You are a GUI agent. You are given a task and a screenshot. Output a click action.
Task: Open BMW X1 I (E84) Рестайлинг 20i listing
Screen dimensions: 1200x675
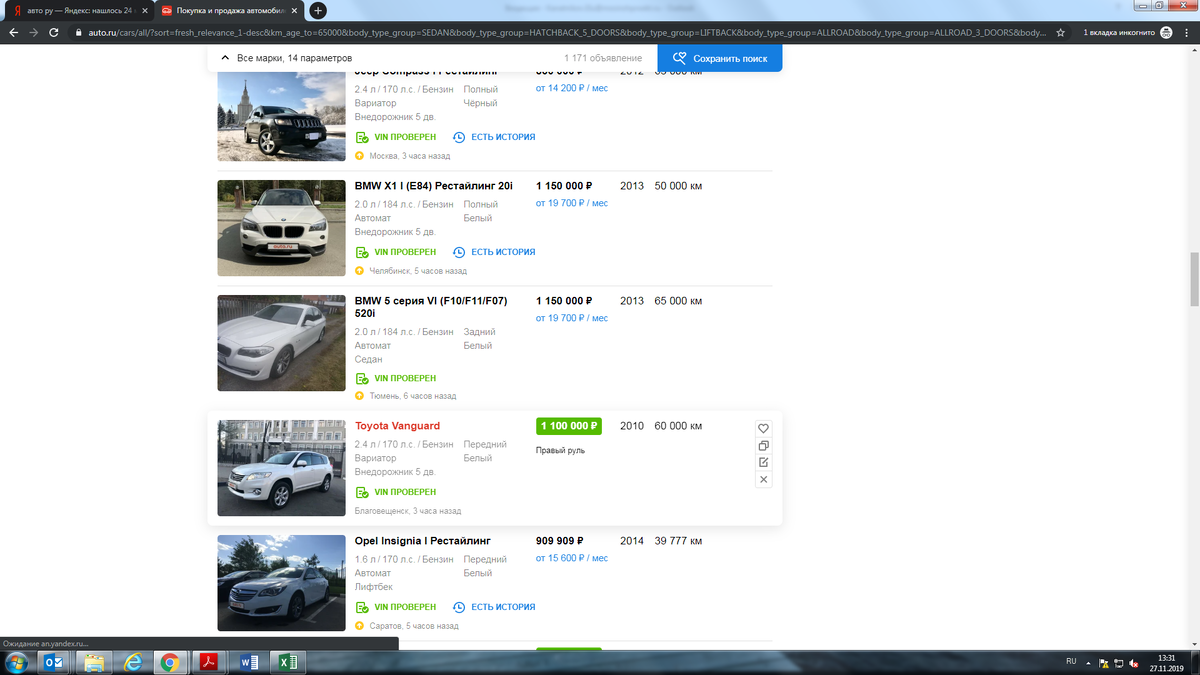pos(433,186)
